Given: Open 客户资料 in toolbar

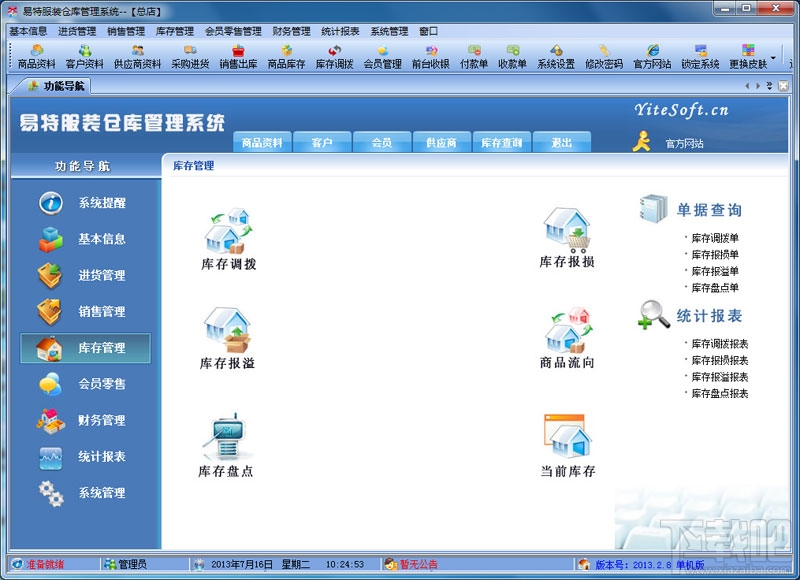Looking at the screenshot, I should [85, 57].
